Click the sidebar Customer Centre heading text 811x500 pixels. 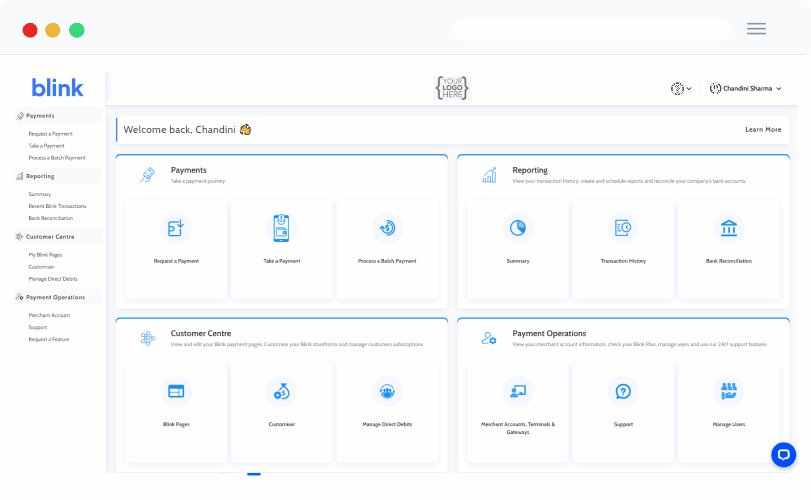click(50, 237)
